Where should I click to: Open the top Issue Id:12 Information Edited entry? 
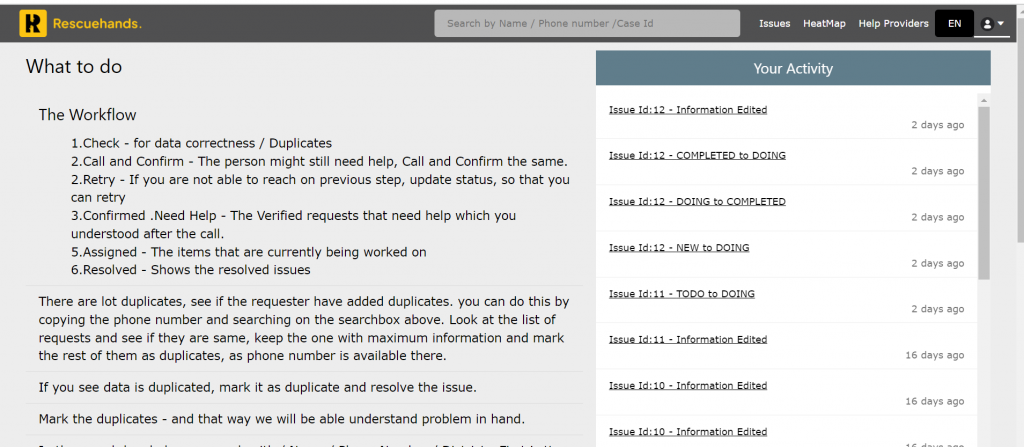[688, 110]
